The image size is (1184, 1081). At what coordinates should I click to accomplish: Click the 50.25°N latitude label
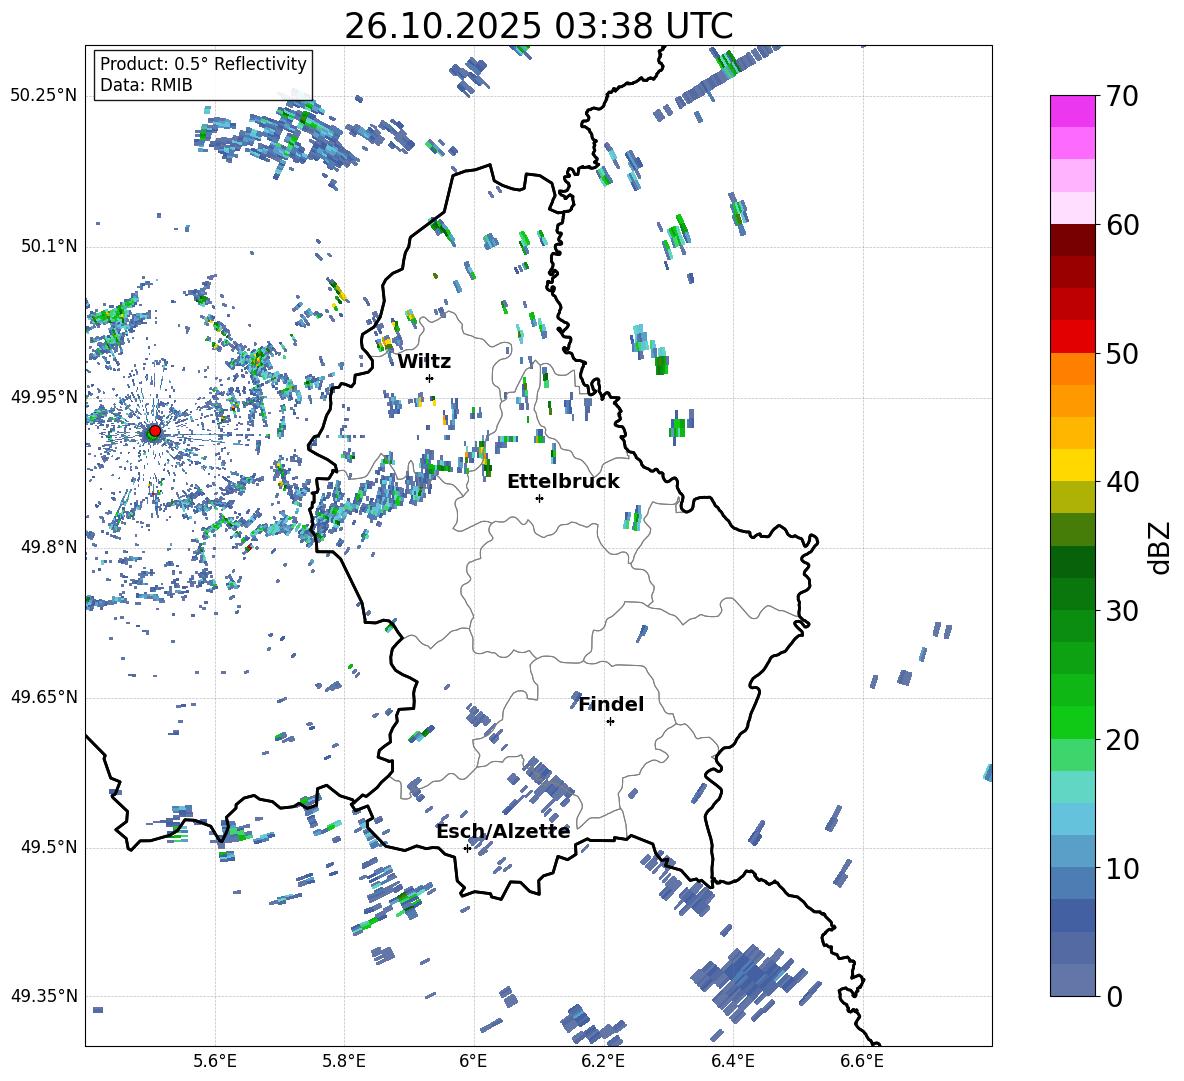[x=44, y=96]
